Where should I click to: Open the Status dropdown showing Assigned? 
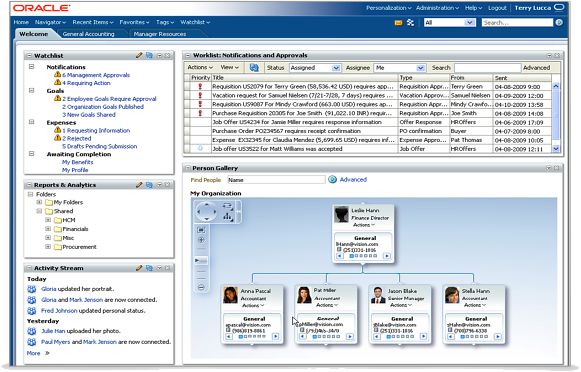point(315,68)
